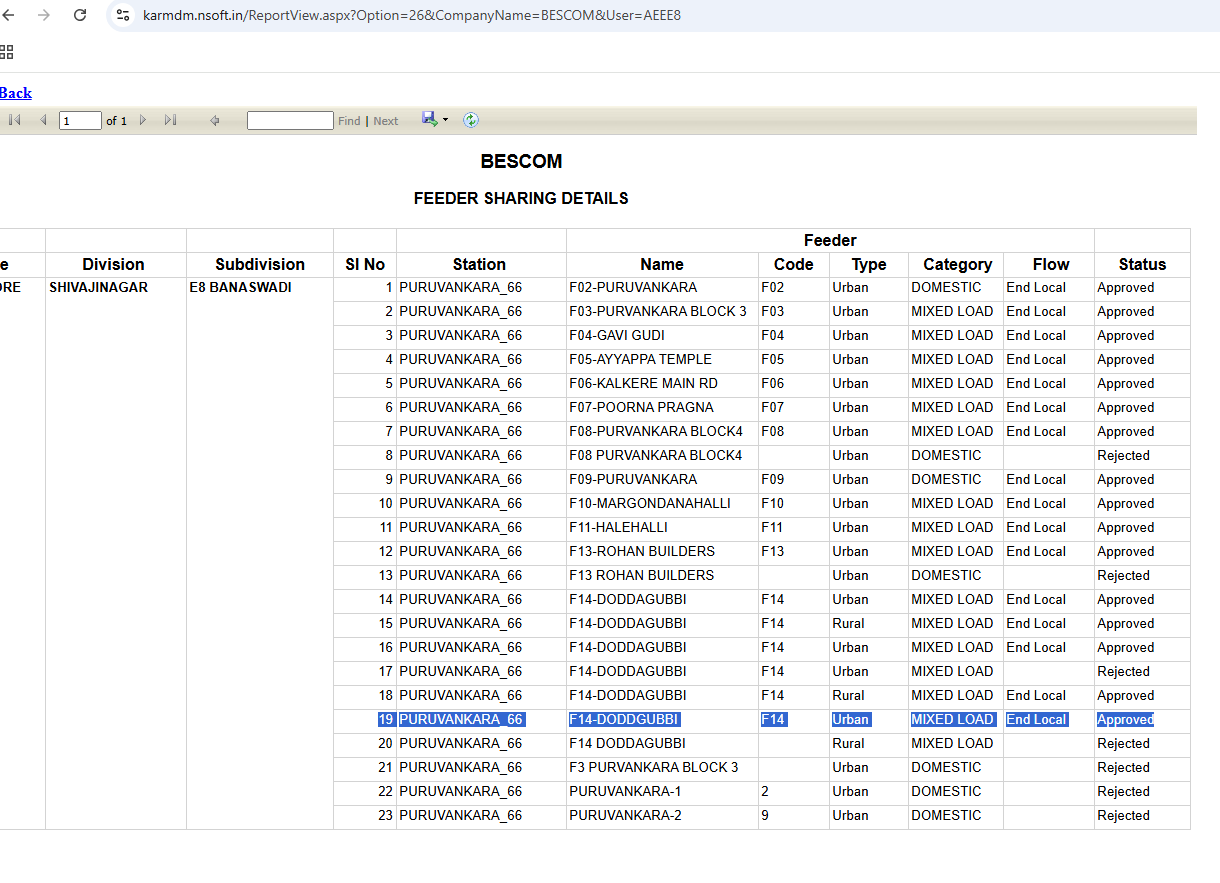The height and width of the screenshot is (883, 1220).
Task: Click feeder code F10
Action: click(x=773, y=504)
